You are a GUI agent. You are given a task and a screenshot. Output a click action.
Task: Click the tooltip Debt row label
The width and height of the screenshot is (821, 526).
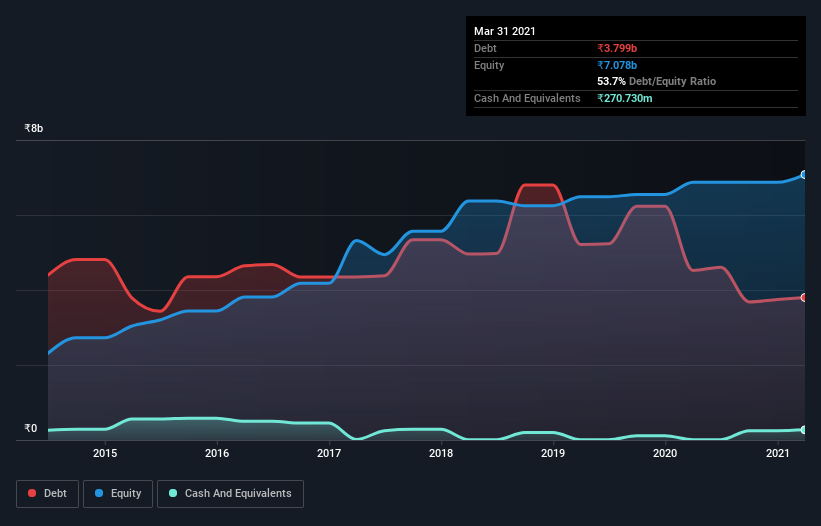tap(485, 48)
